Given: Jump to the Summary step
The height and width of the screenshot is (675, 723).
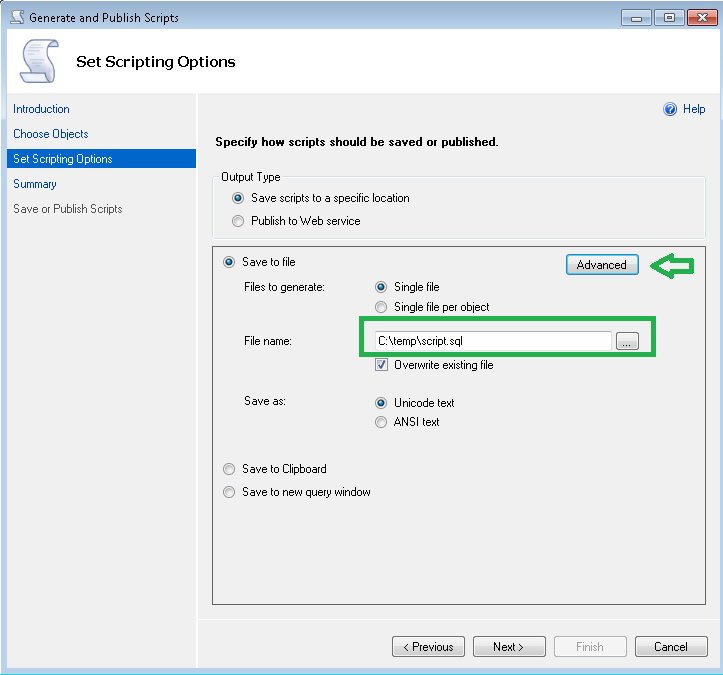Looking at the screenshot, I should (35, 184).
